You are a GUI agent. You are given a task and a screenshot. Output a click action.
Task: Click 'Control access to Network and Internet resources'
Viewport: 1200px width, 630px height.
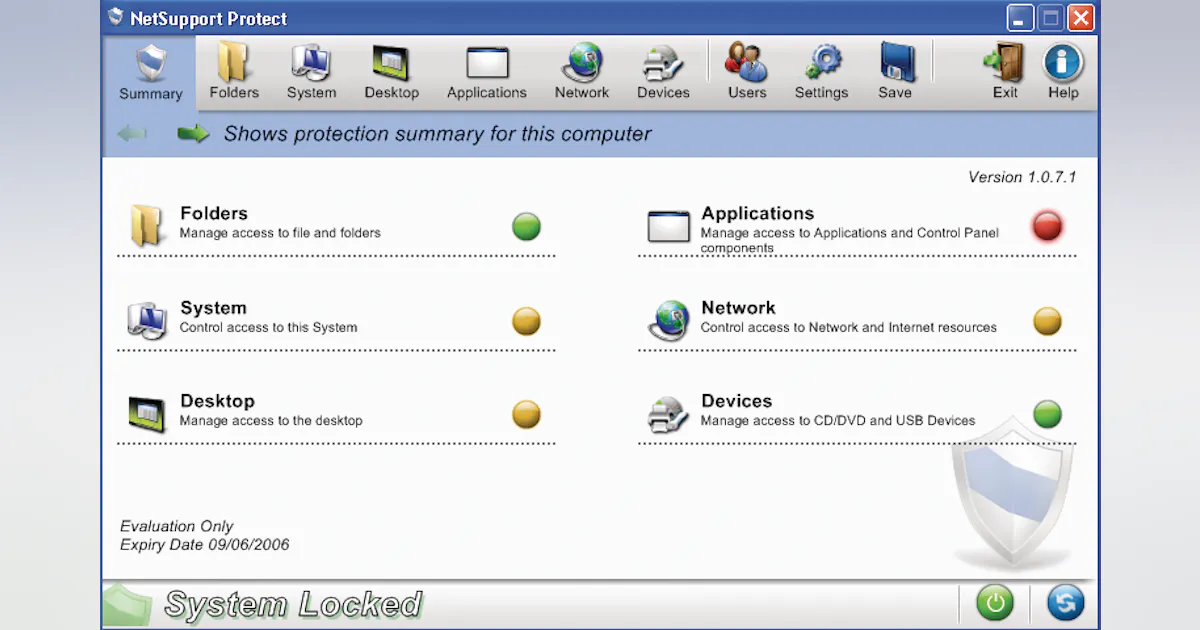(x=849, y=327)
